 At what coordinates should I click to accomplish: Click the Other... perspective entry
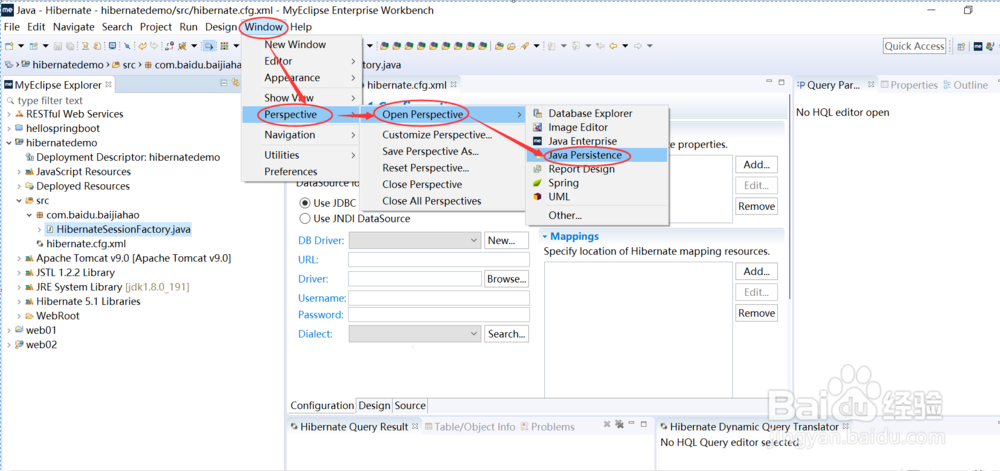point(565,215)
